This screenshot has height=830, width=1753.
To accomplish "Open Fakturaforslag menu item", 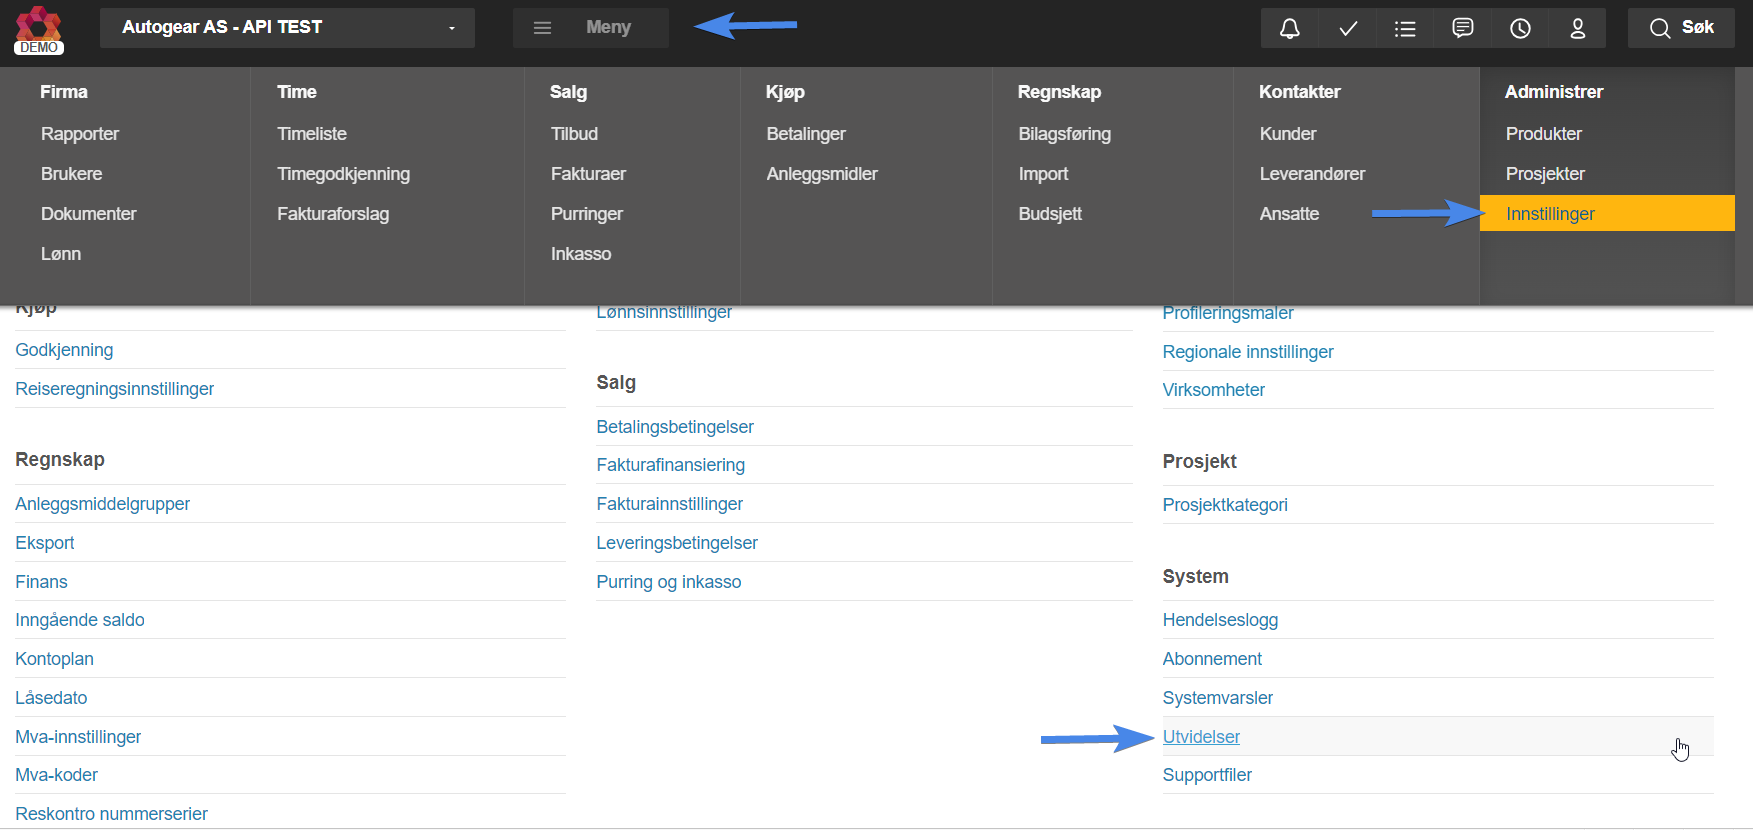I will coord(333,214).
